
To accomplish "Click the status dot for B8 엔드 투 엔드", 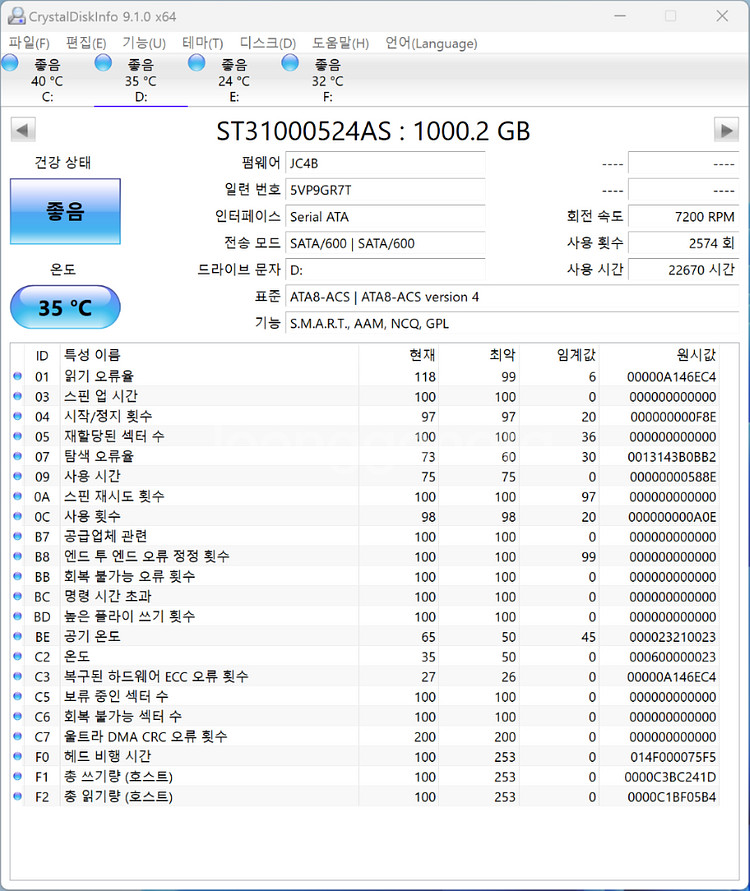I will click(18, 556).
